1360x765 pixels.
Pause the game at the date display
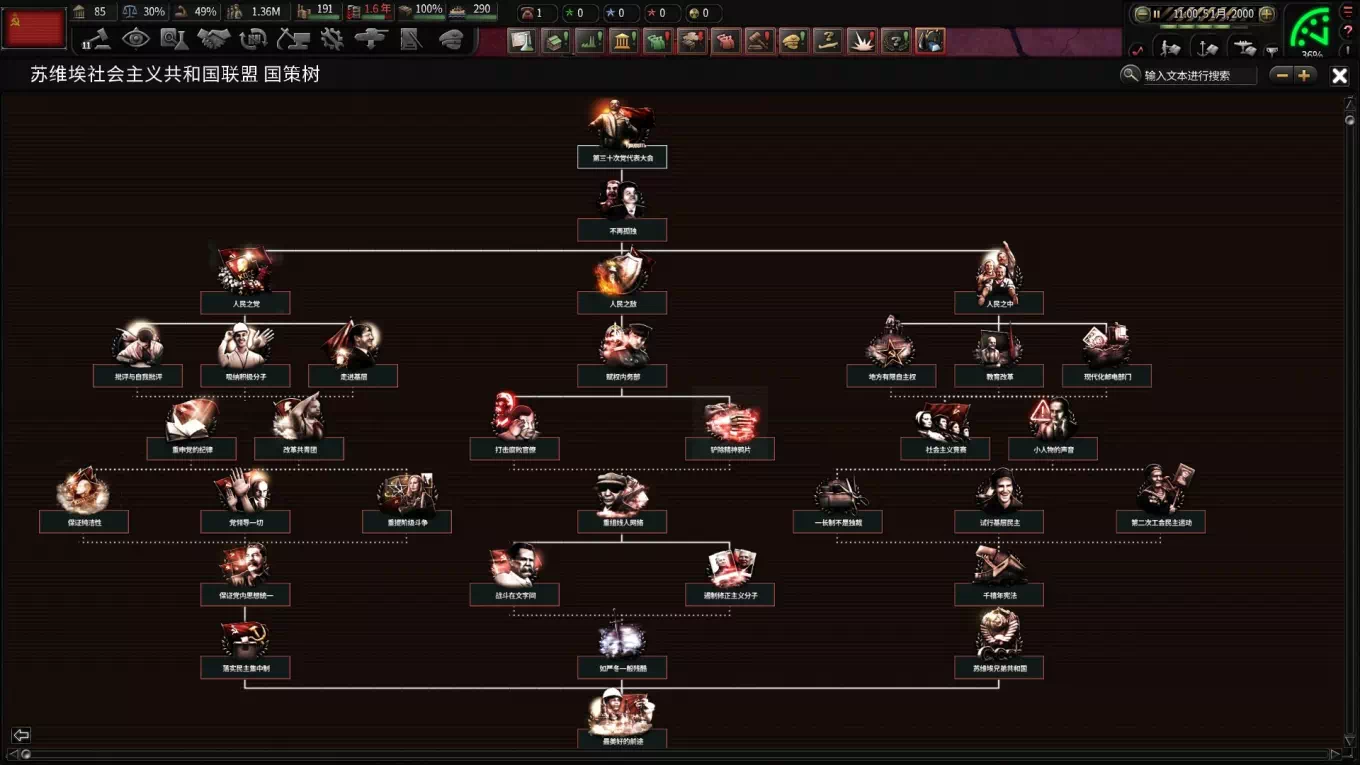pyautogui.click(x=1207, y=14)
